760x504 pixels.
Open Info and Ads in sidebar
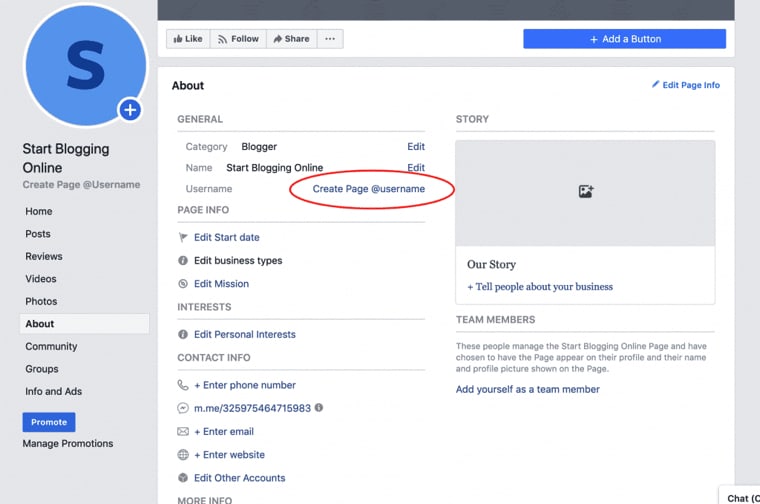coord(53,392)
